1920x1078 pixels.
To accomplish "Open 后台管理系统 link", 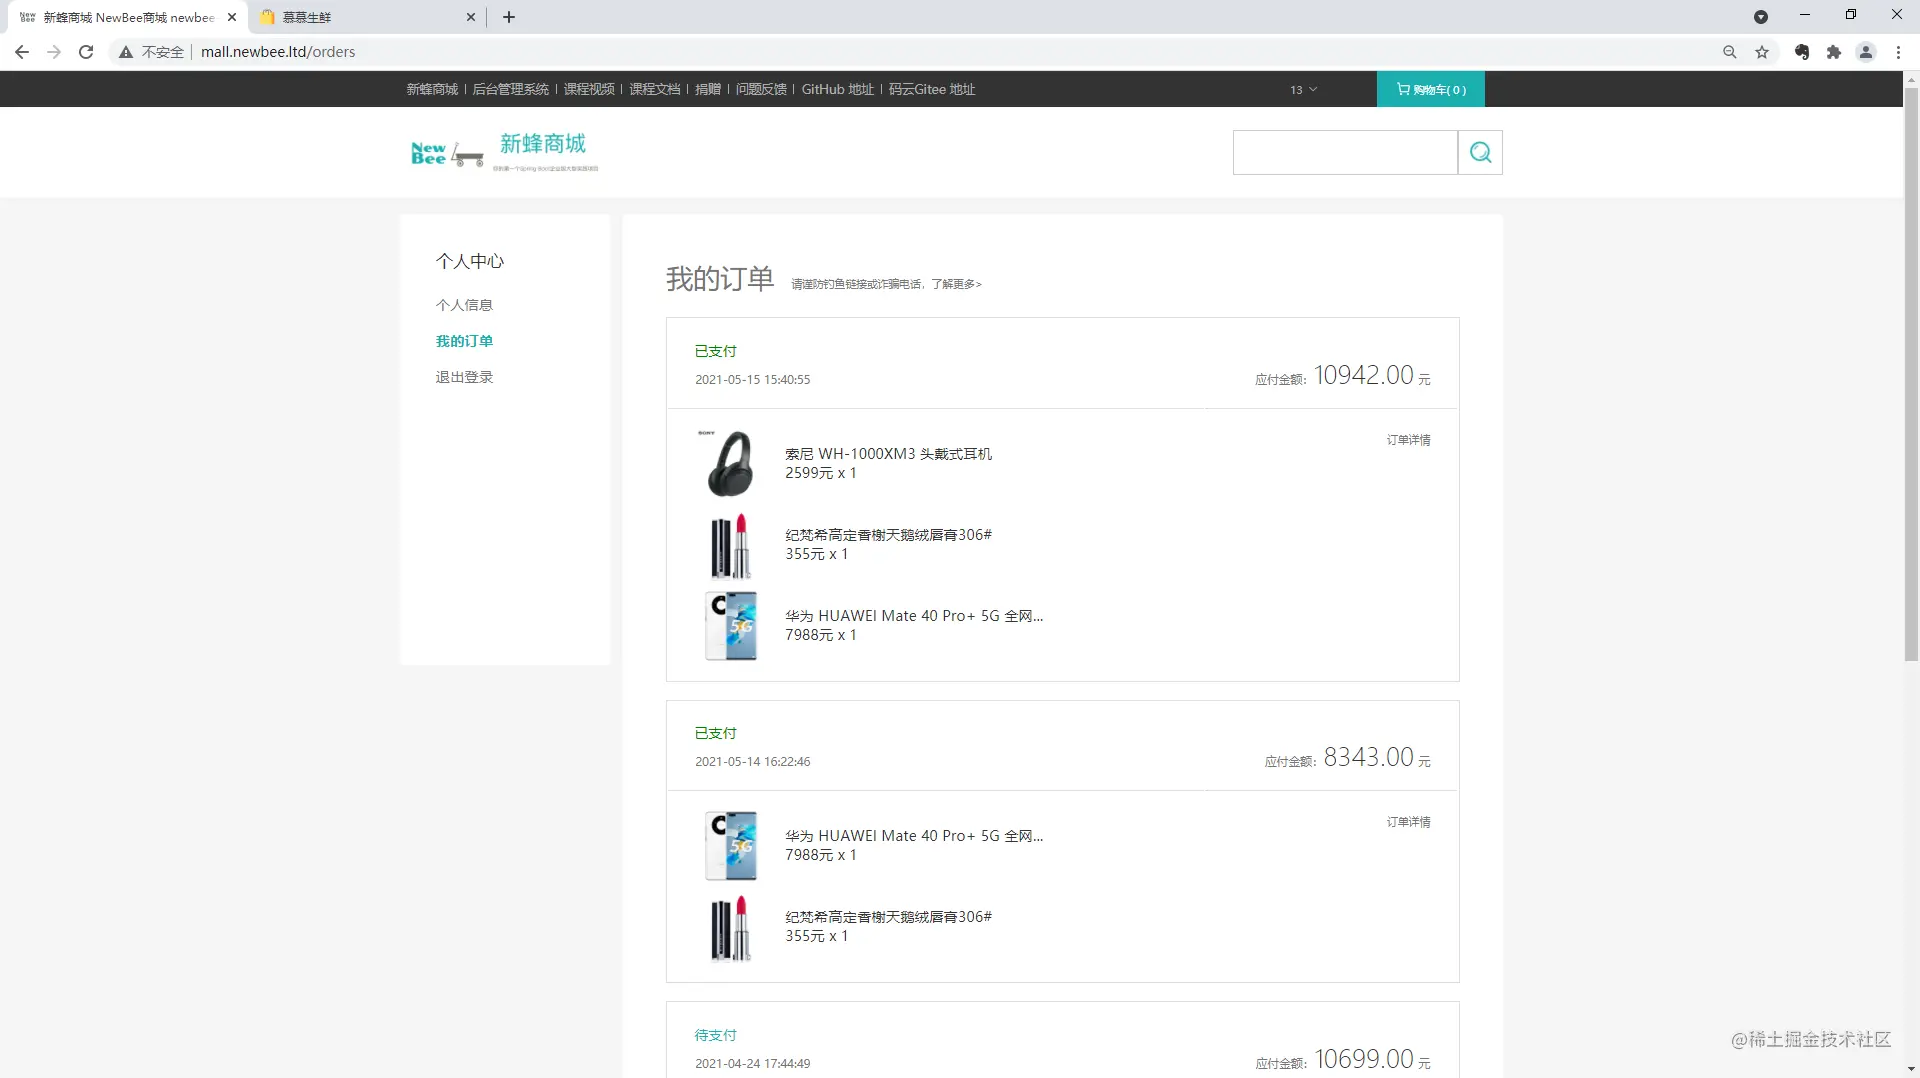I will (511, 89).
